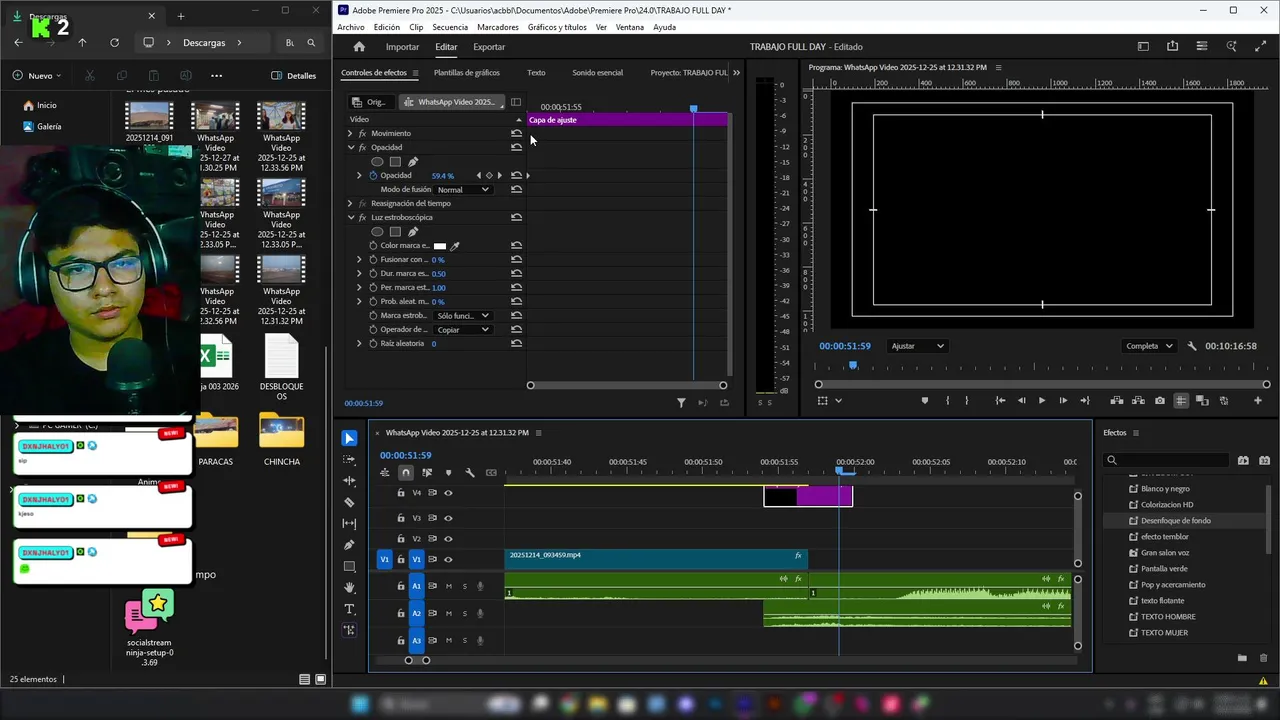This screenshot has height=720, width=1280.
Task: Mute audio track A1
Action: [x=448, y=586]
